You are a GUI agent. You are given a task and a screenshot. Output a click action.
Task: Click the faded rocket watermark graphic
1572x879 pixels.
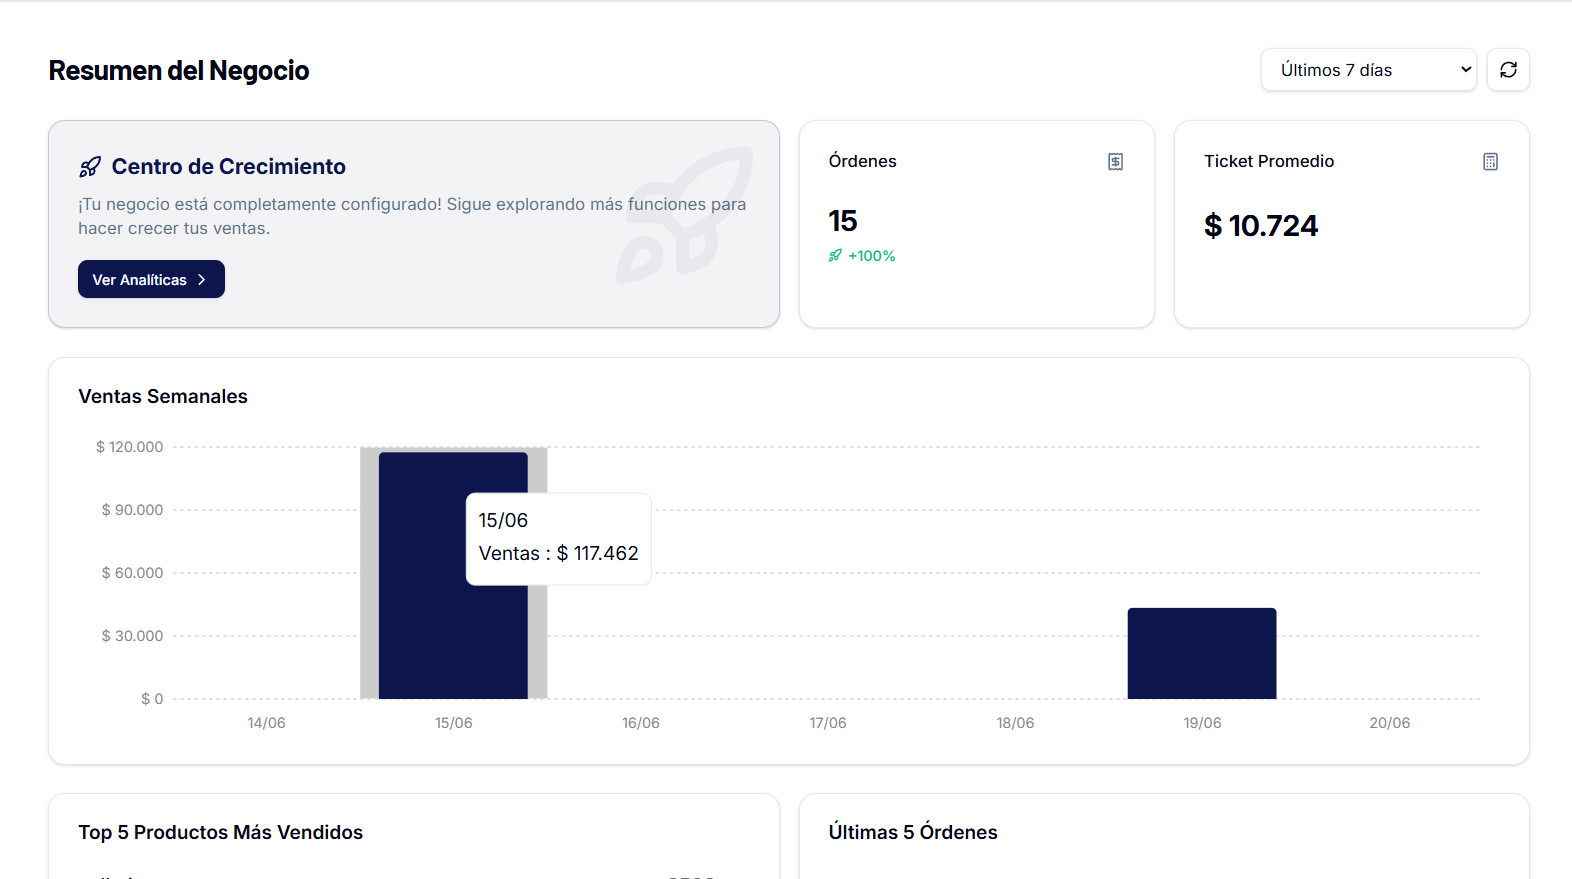684,215
